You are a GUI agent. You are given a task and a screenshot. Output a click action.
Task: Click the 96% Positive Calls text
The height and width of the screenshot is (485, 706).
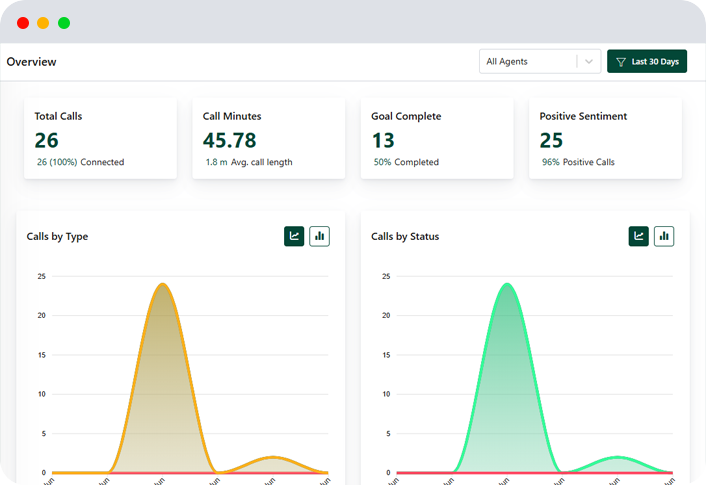578,162
